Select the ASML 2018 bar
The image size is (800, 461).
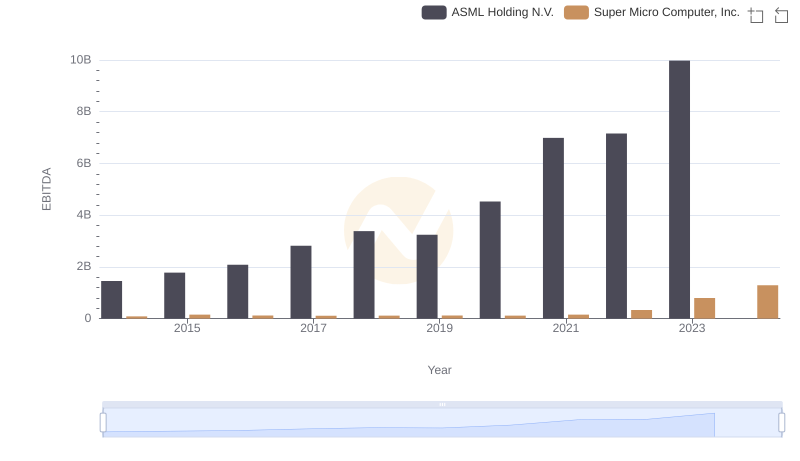pyautogui.click(x=364, y=275)
